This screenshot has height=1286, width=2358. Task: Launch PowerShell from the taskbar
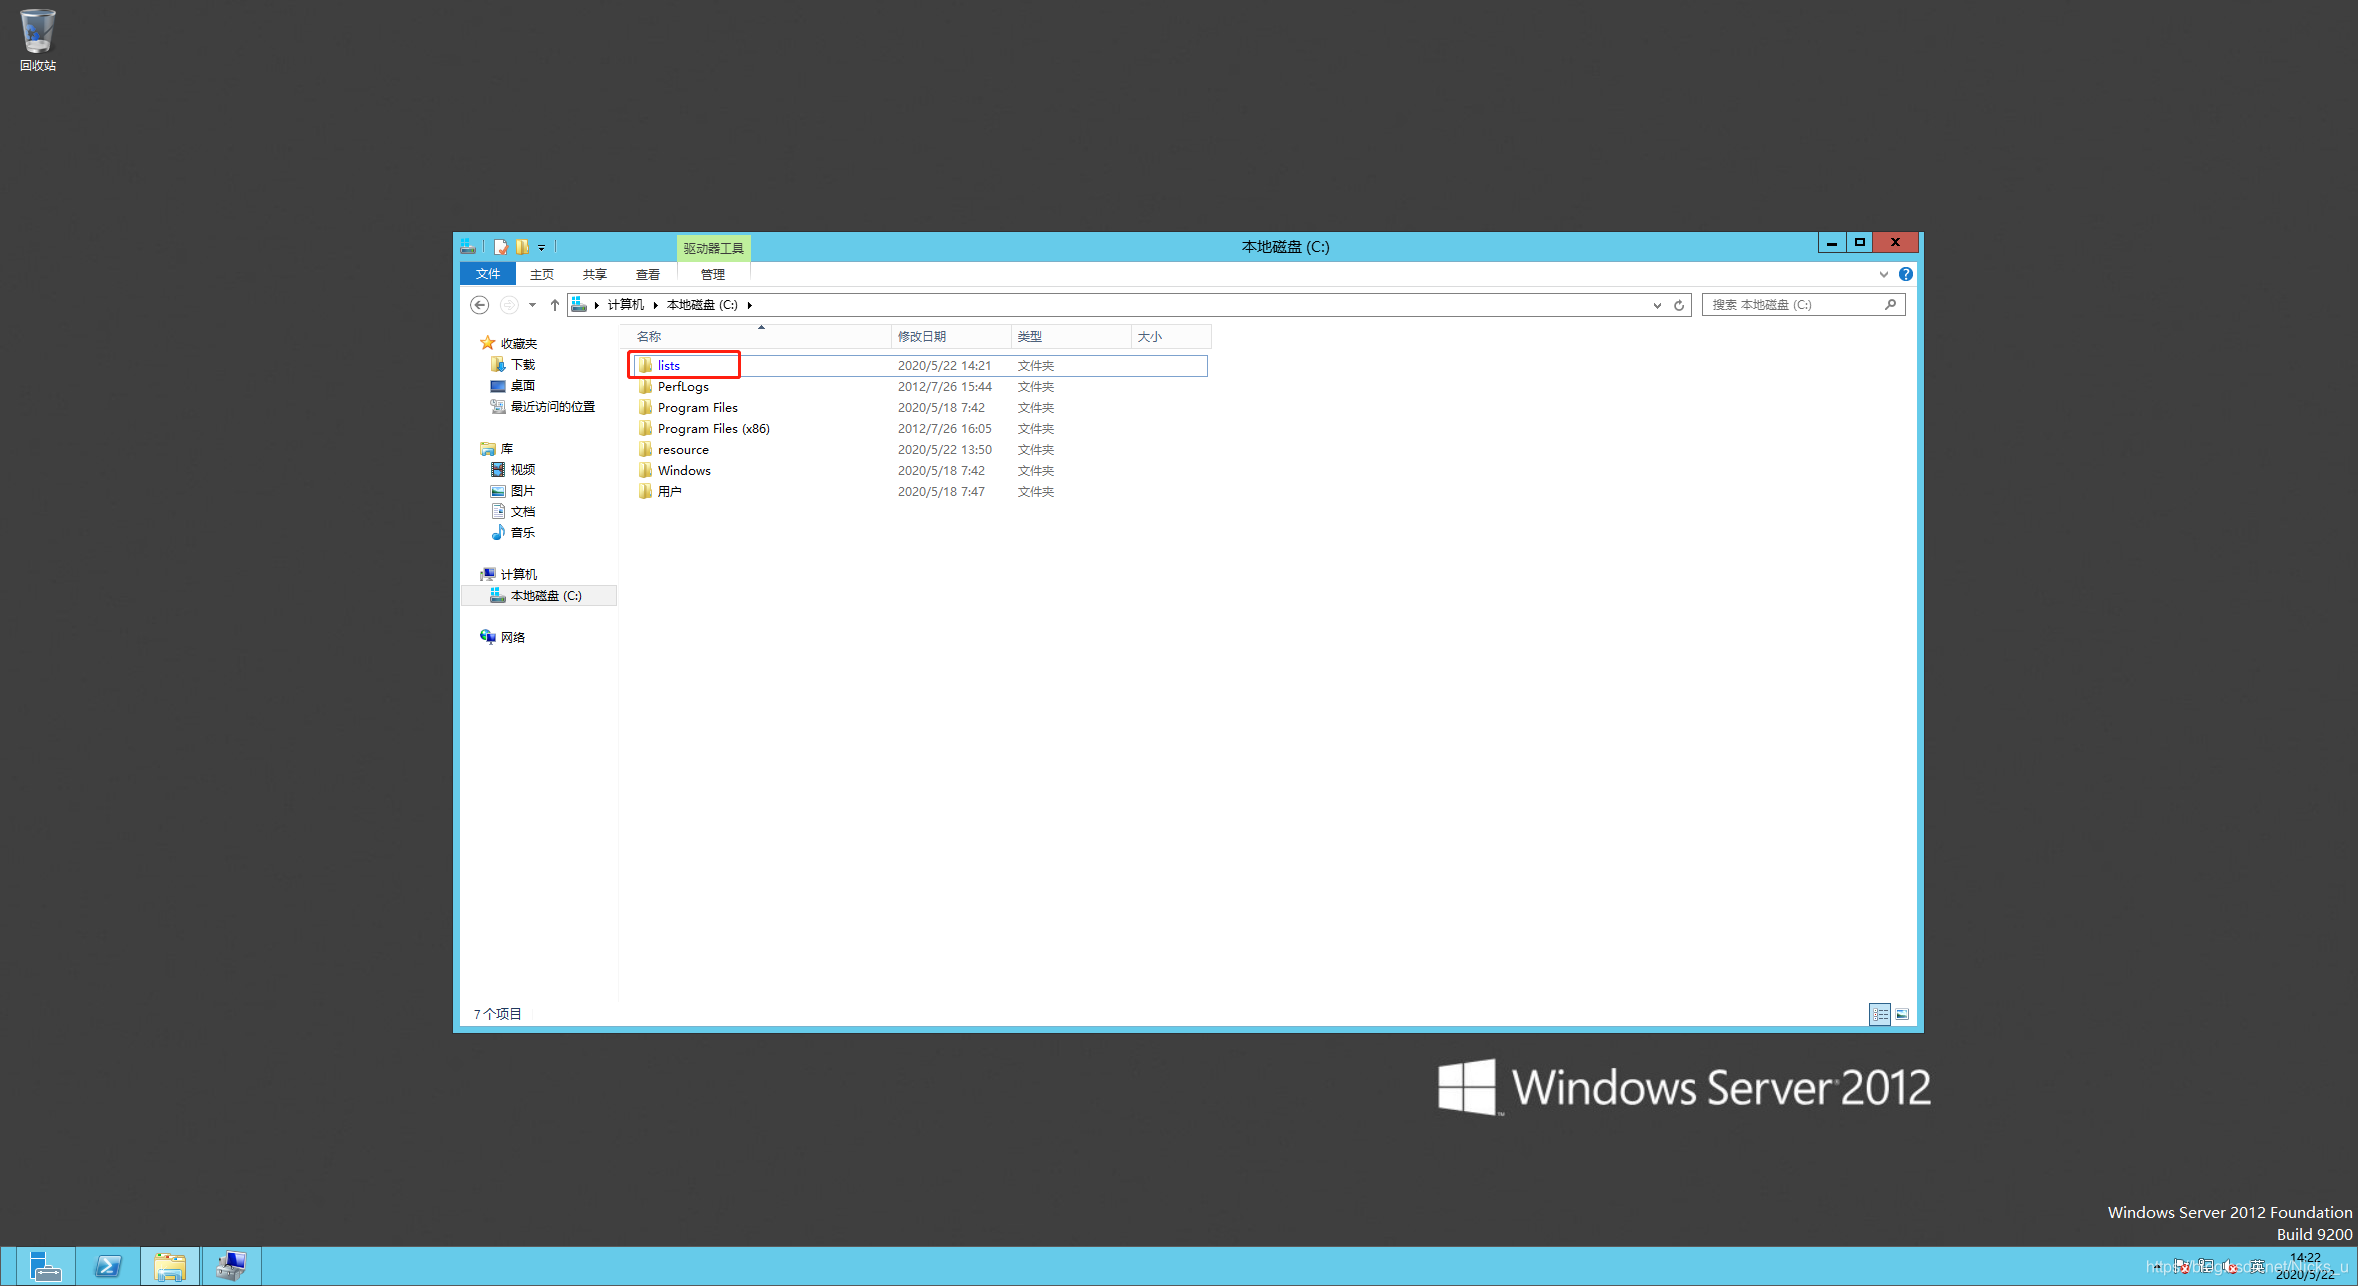tap(108, 1266)
